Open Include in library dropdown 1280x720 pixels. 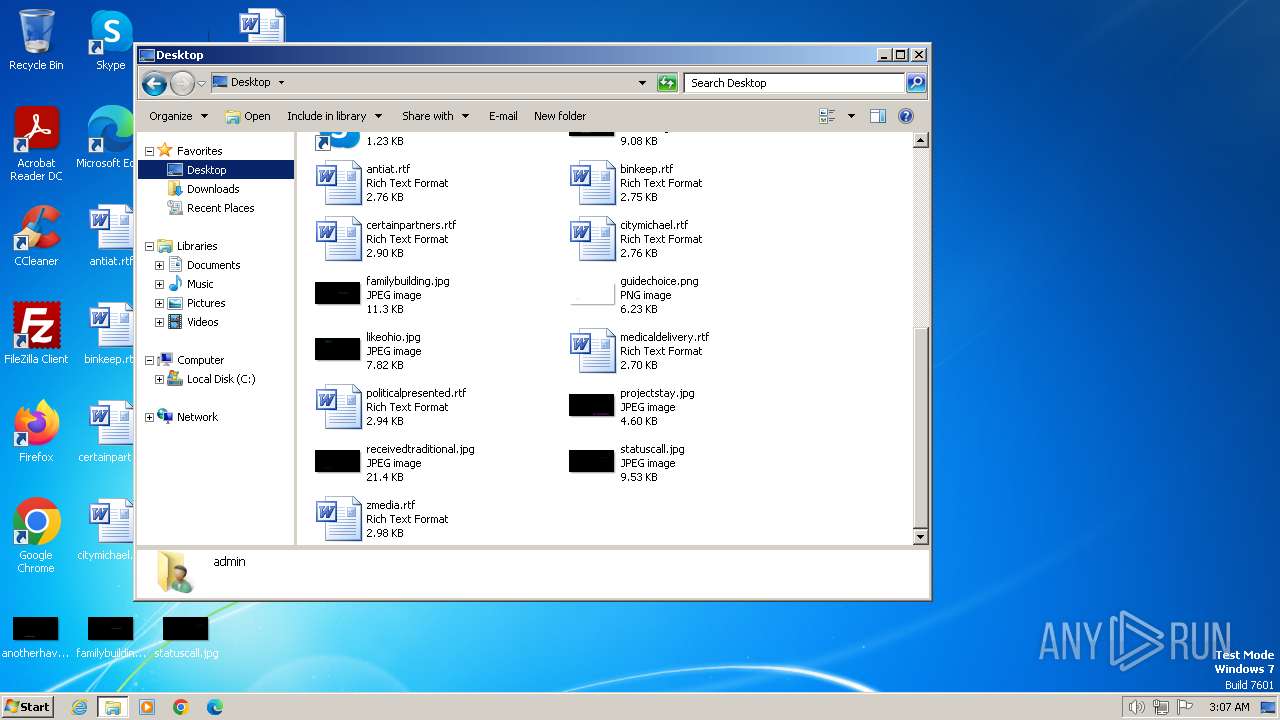335,116
